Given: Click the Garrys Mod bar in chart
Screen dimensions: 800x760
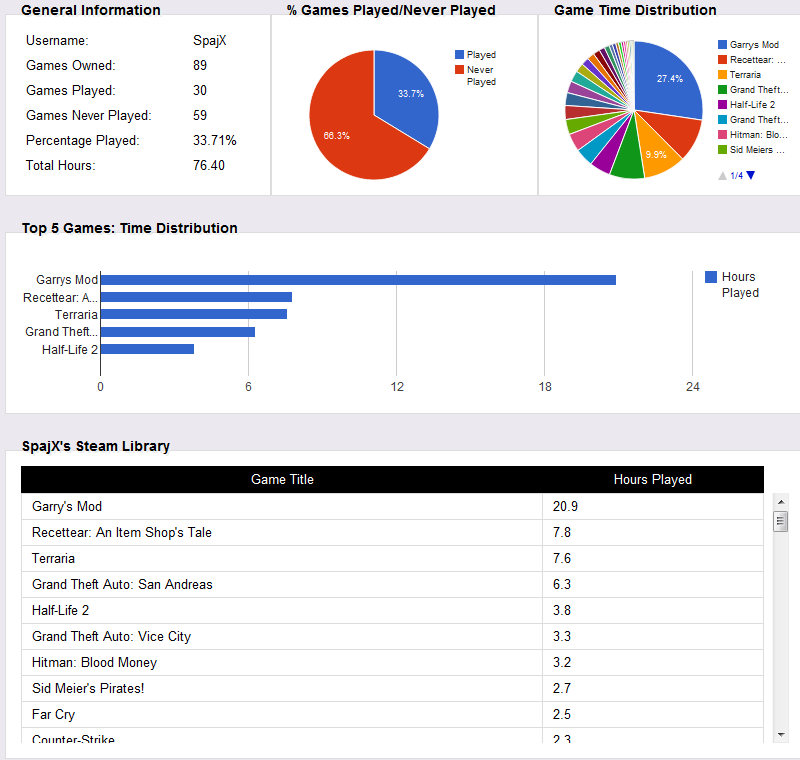Looking at the screenshot, I should point(358,280).
